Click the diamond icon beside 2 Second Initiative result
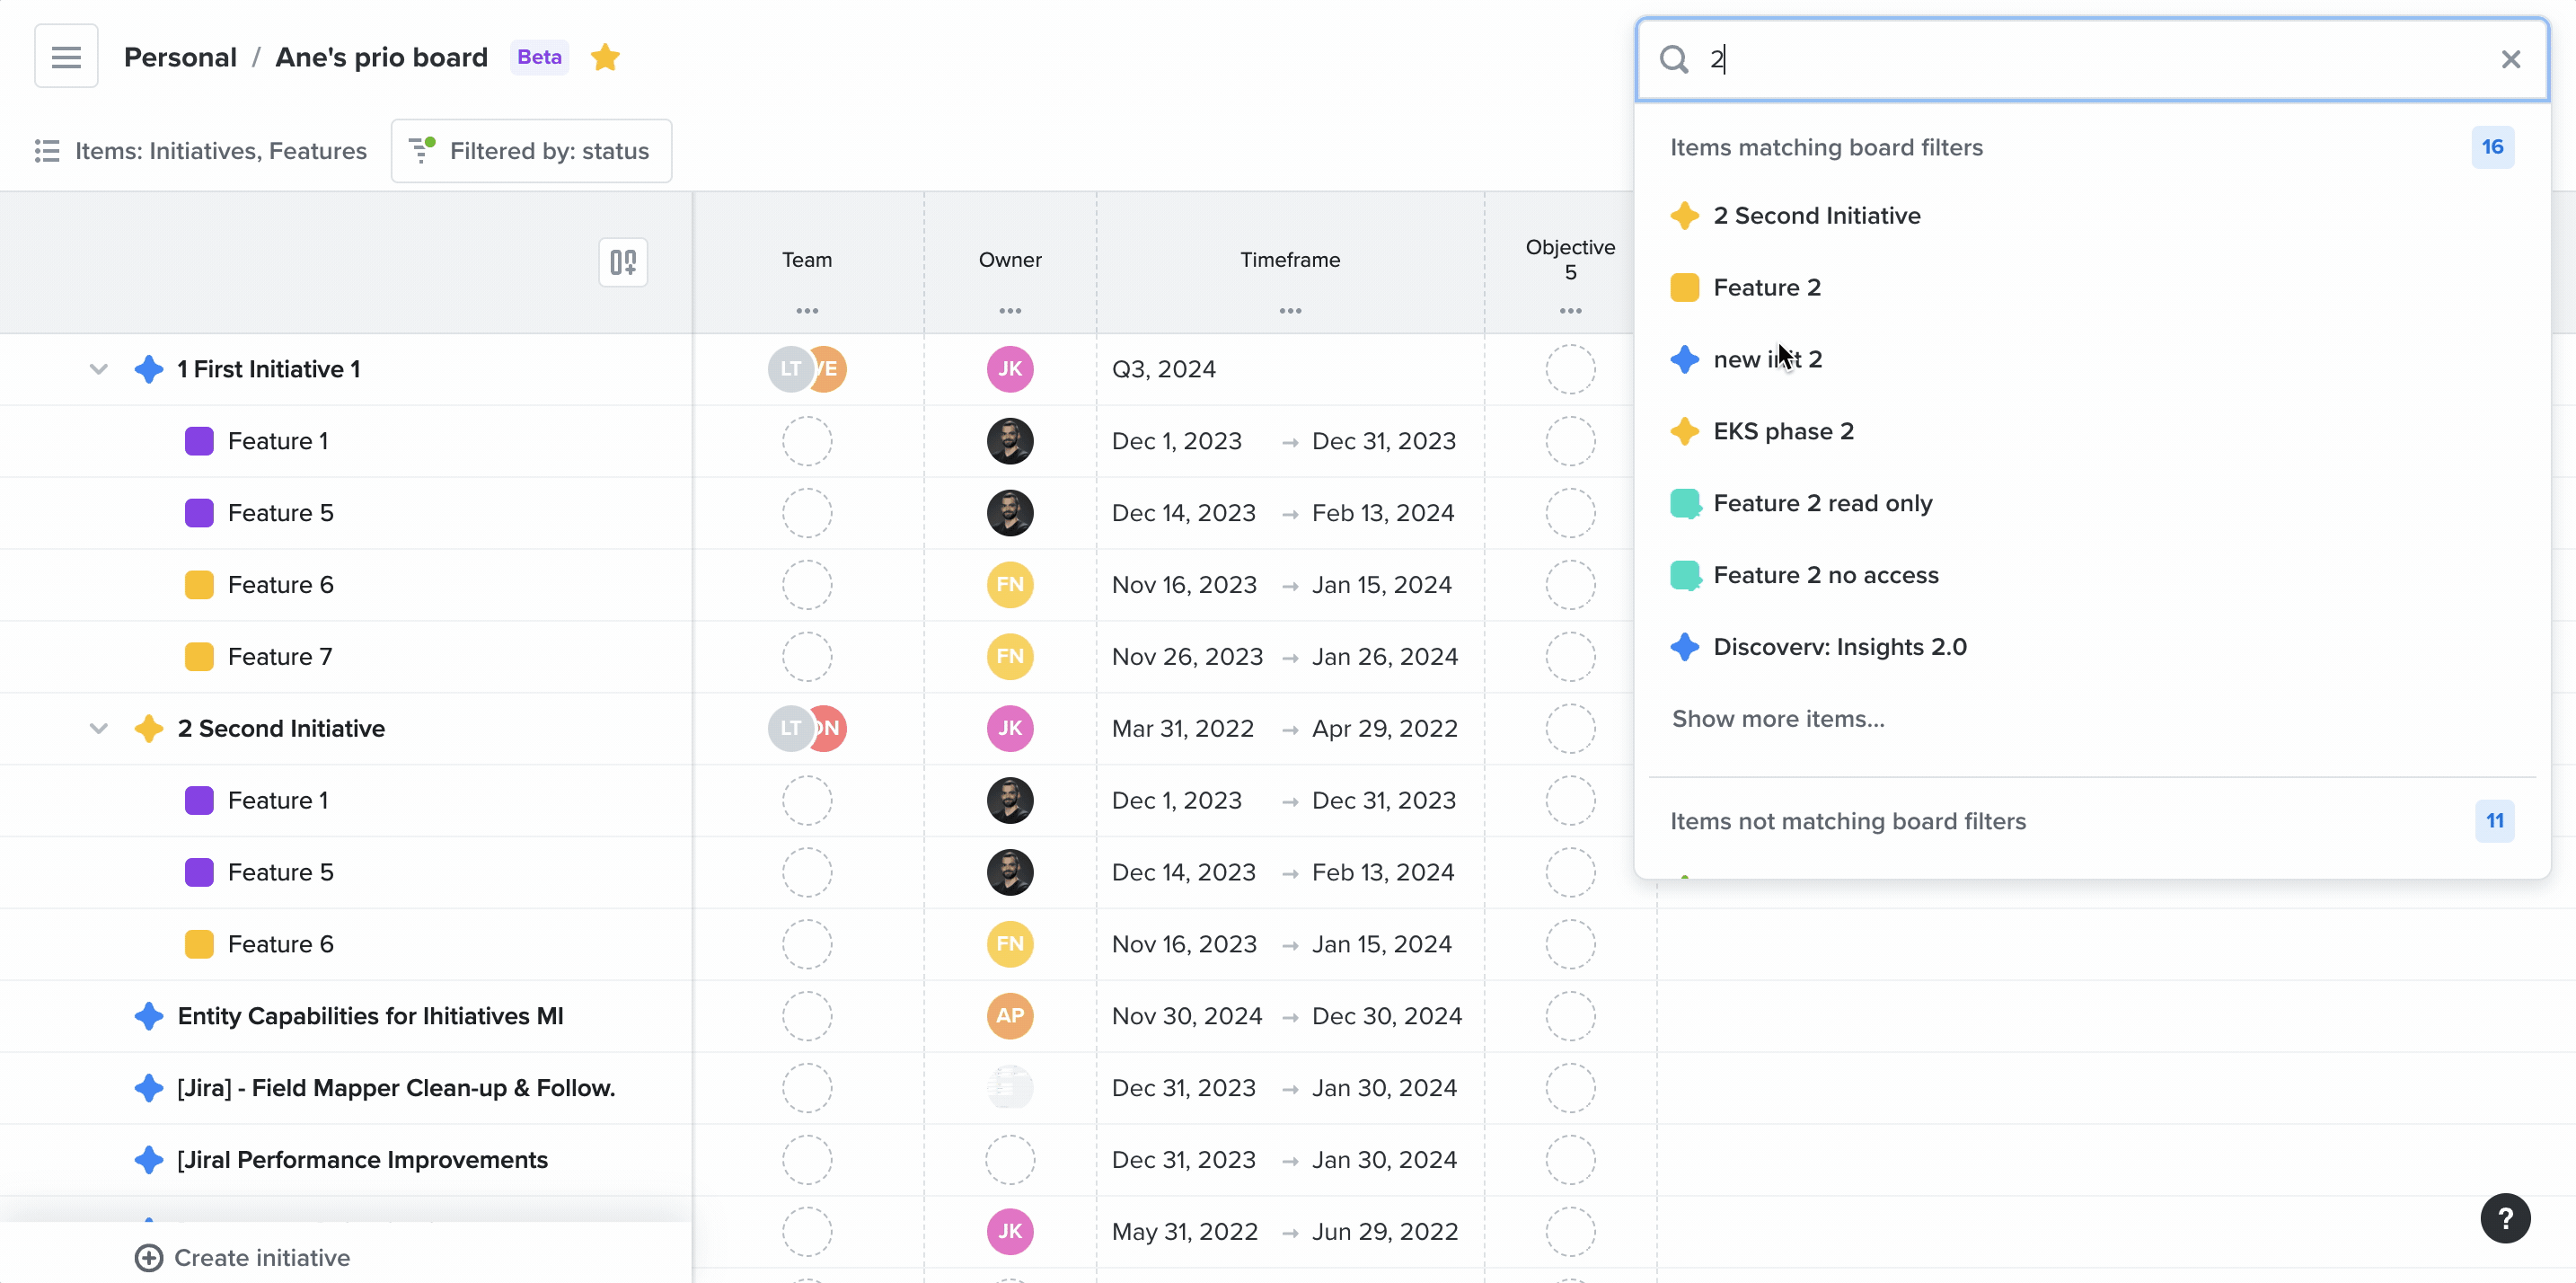The image size is (2576, 1283). click(x=1685, y=215)
